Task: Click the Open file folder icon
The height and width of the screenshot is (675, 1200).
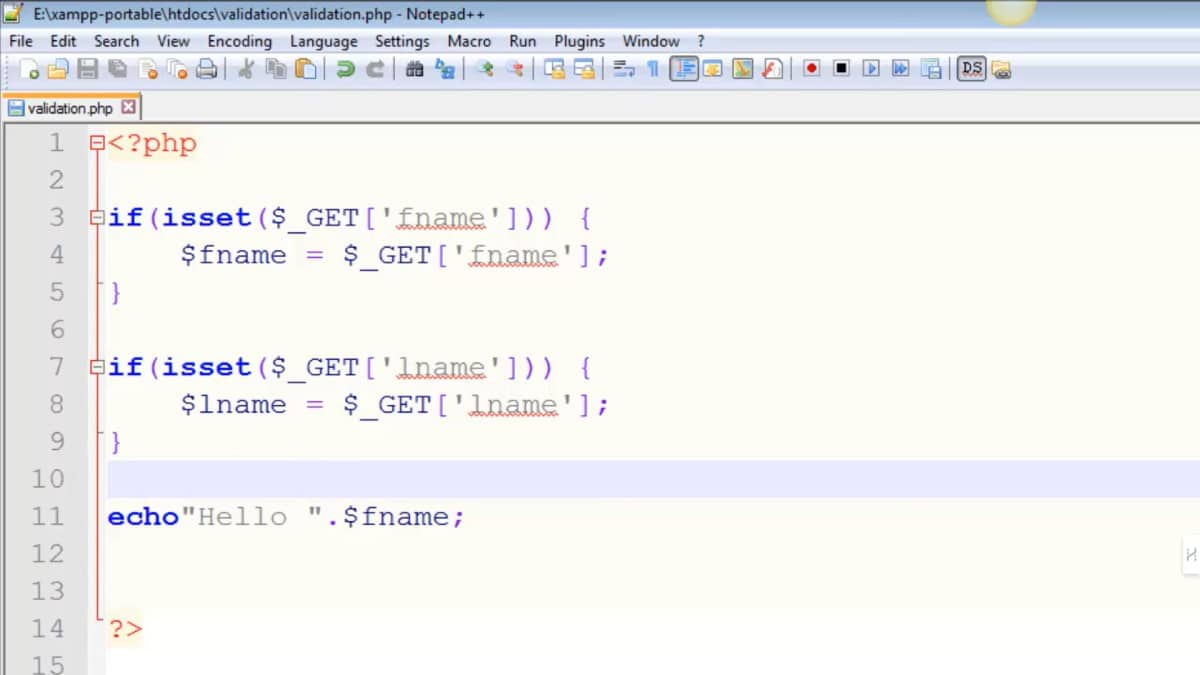Action: [x=59, y=69]
